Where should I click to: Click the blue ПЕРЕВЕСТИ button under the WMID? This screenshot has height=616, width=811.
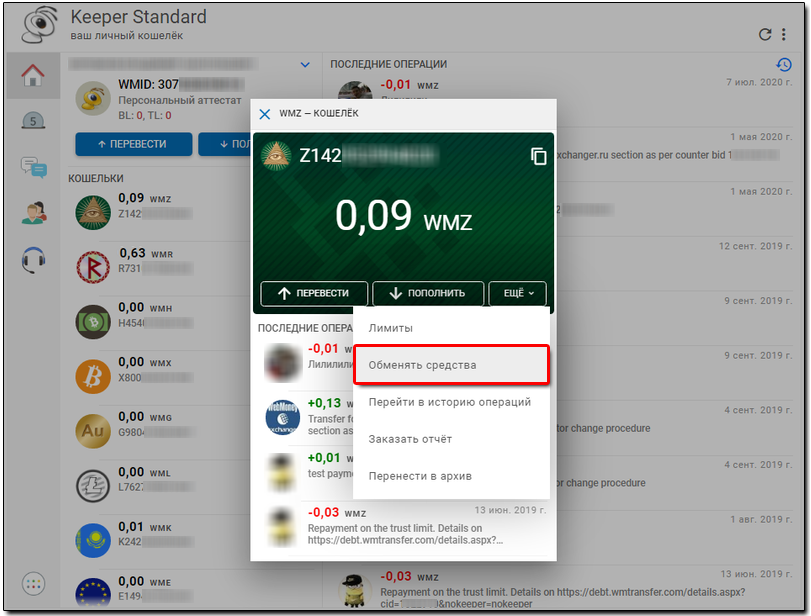click(x=133, y=144)
